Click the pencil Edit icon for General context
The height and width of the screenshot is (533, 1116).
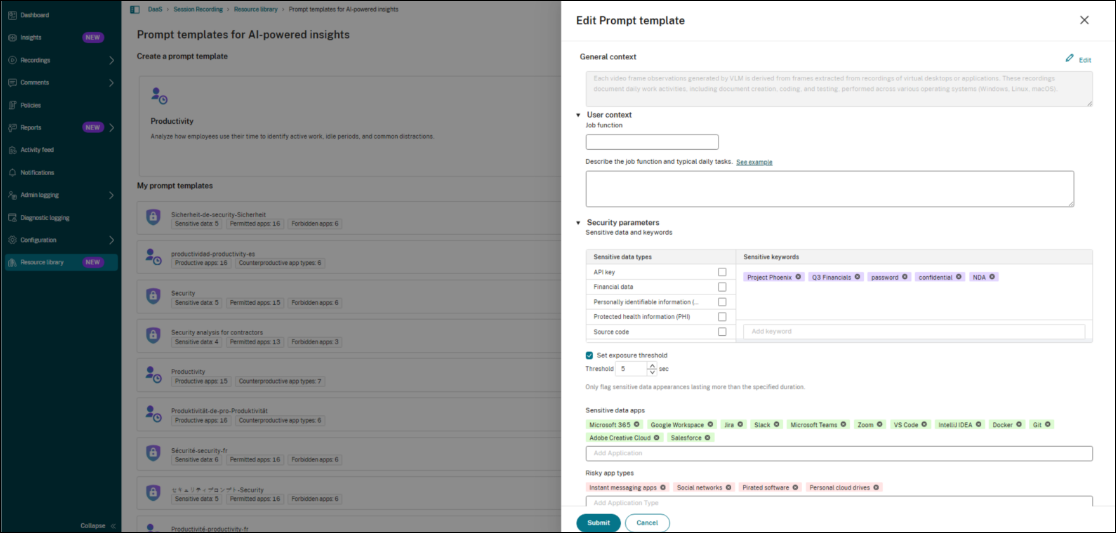tap(1070, 59)
